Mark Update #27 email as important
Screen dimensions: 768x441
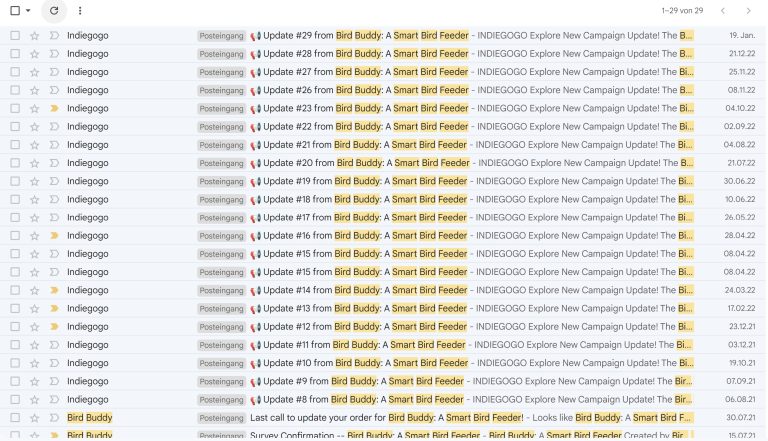(x=54, y=72)
